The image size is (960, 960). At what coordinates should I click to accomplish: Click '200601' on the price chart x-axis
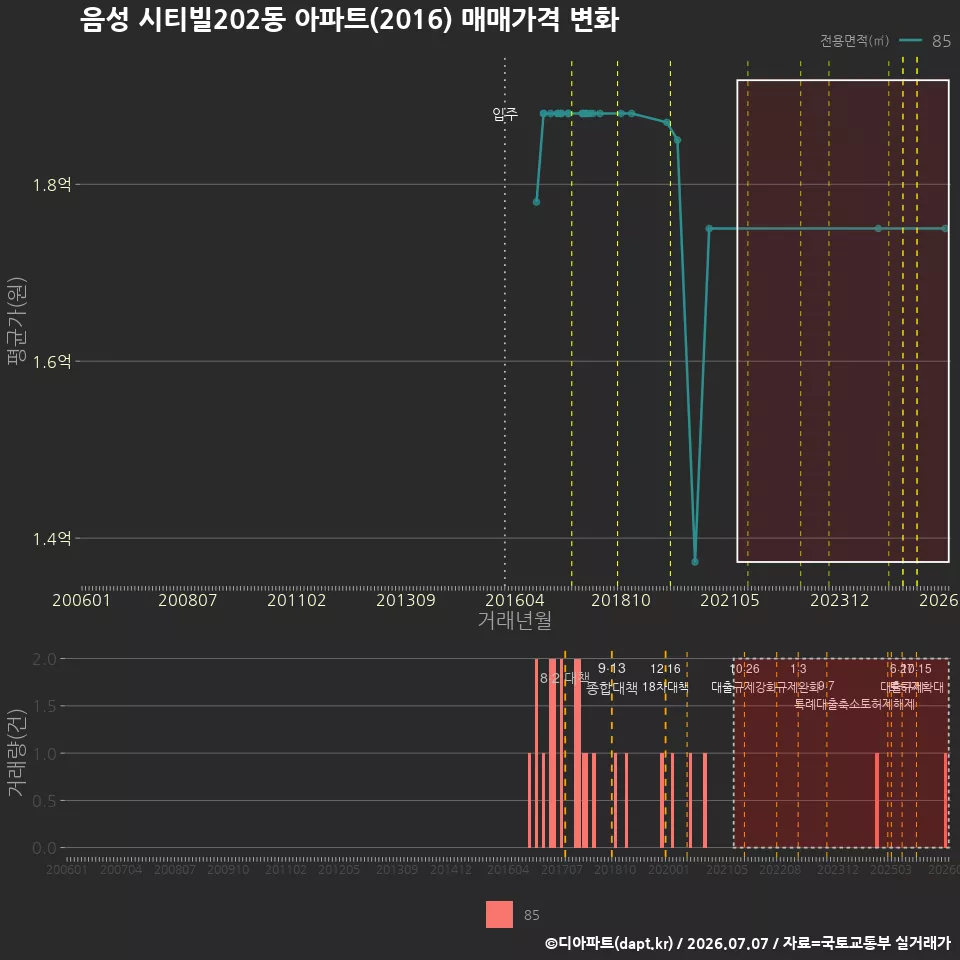pos(81,600)
